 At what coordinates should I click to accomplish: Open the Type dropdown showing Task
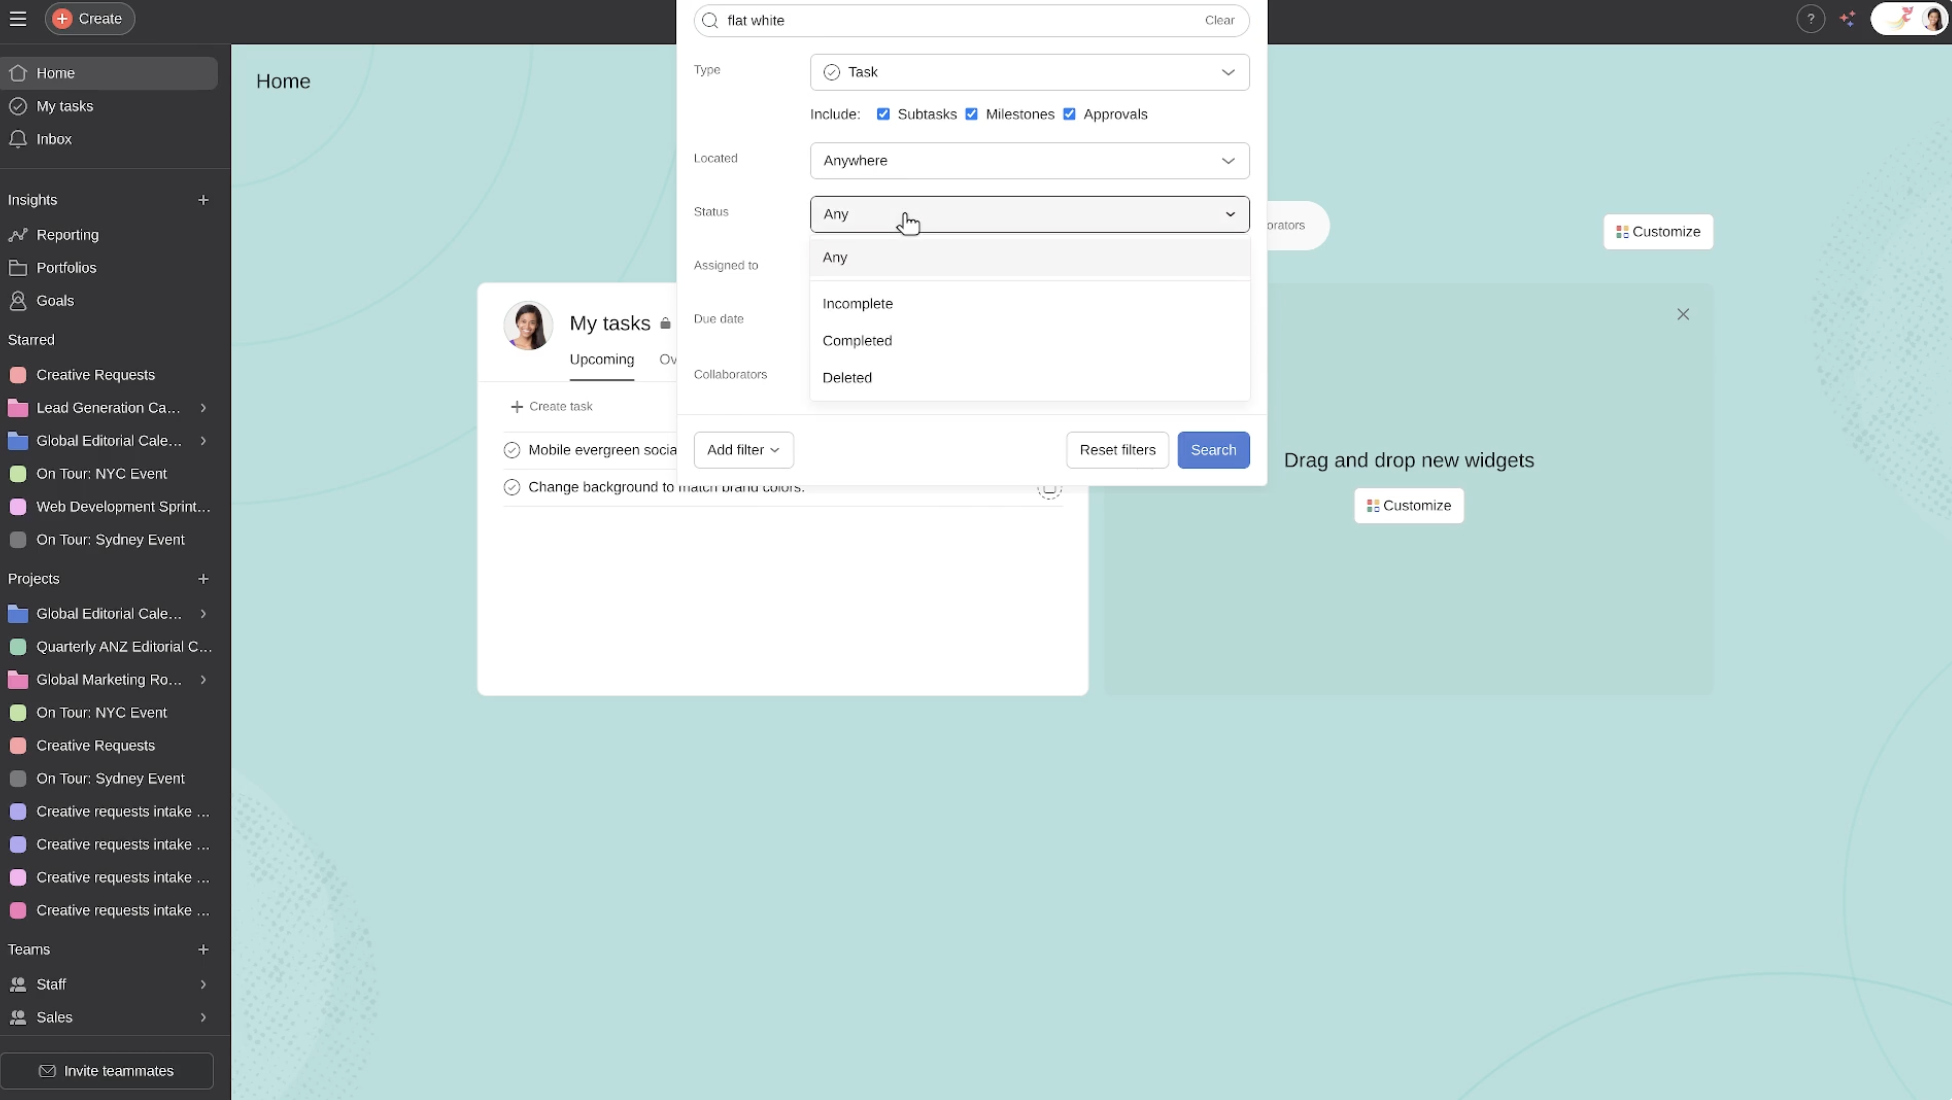click(1029, 72)
